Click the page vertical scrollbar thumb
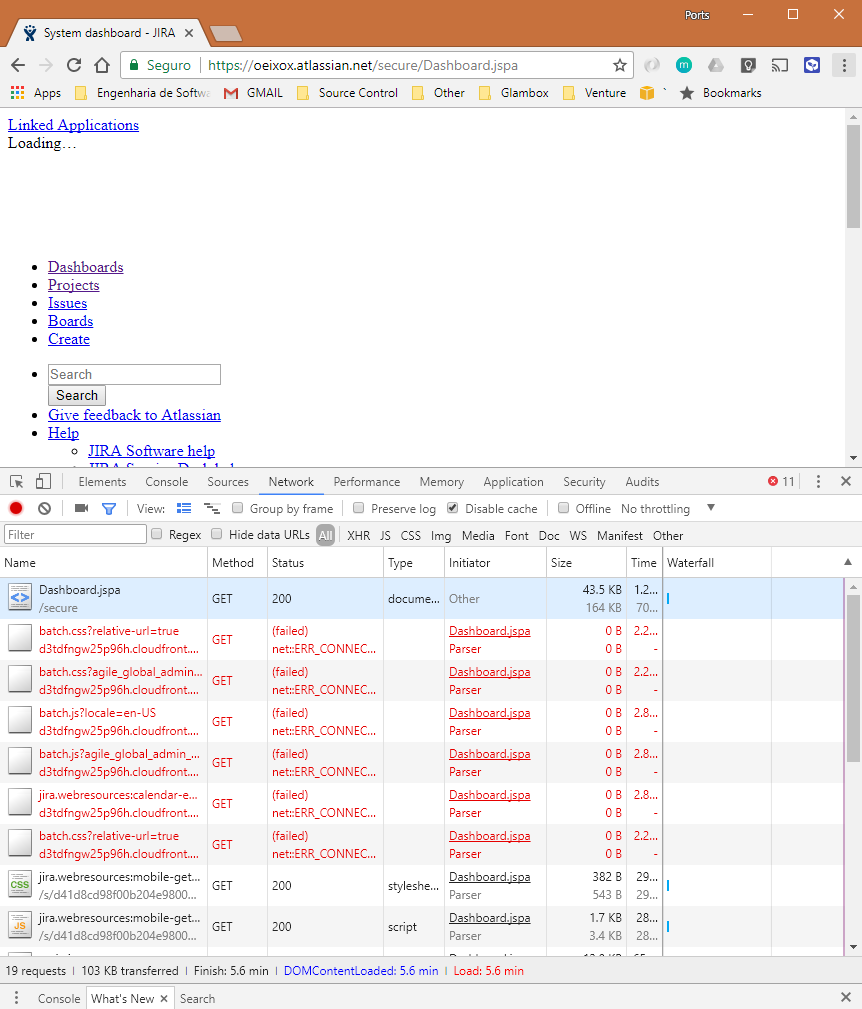The image size is (862, 1009). click(x=853, y=176)
